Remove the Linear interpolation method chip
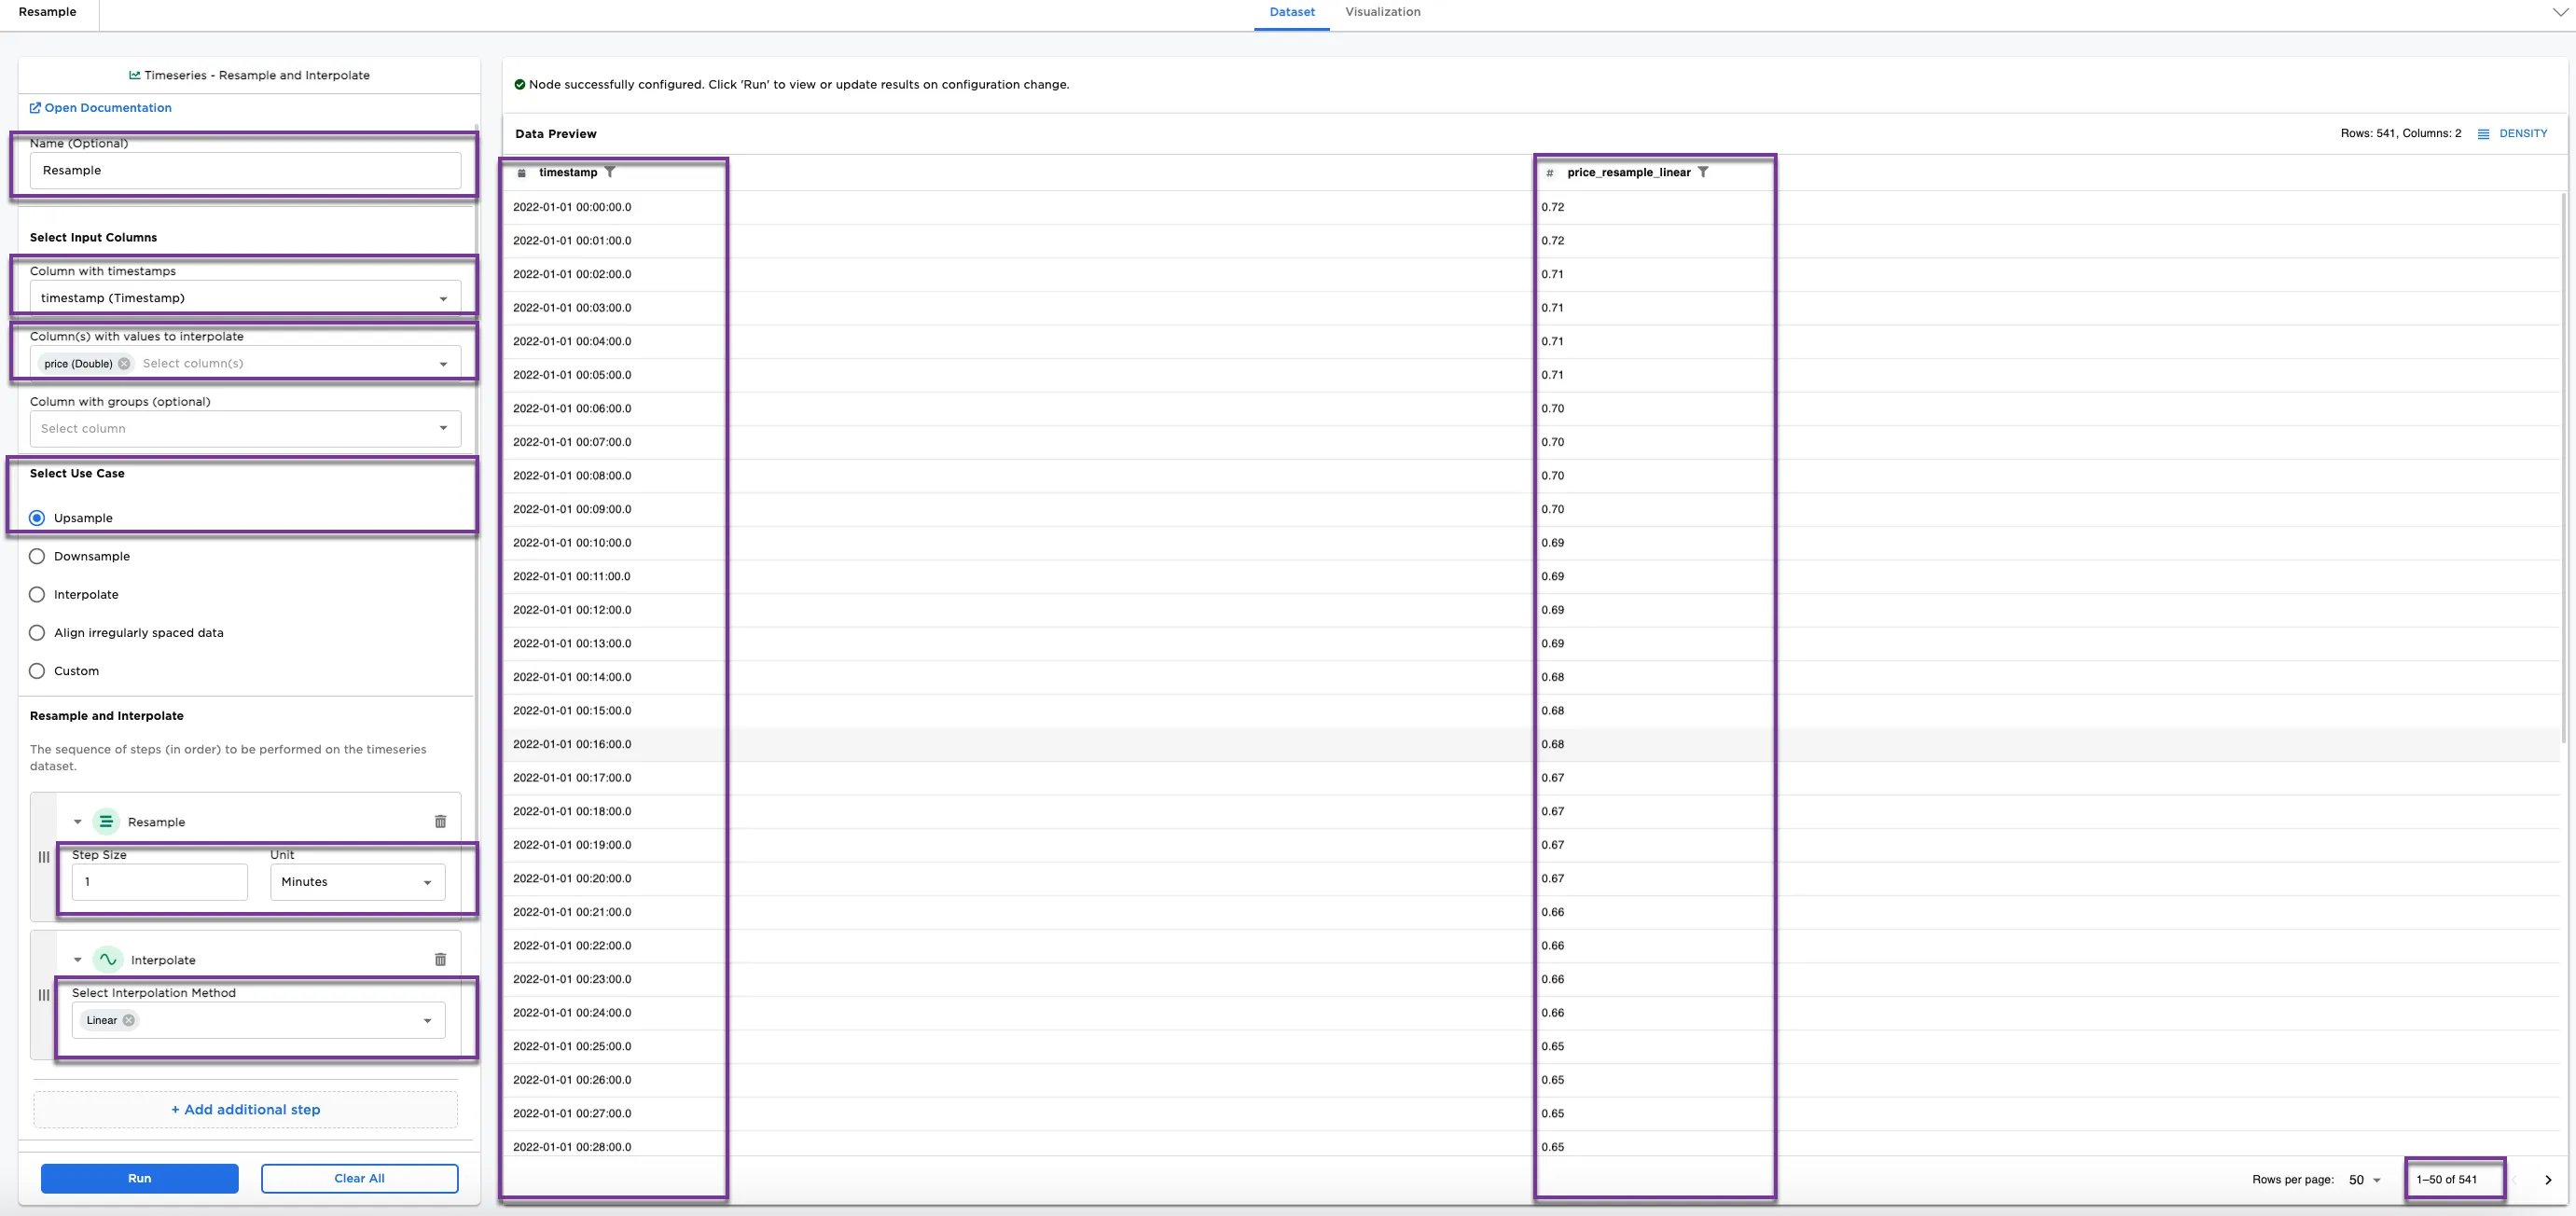 129,1020
